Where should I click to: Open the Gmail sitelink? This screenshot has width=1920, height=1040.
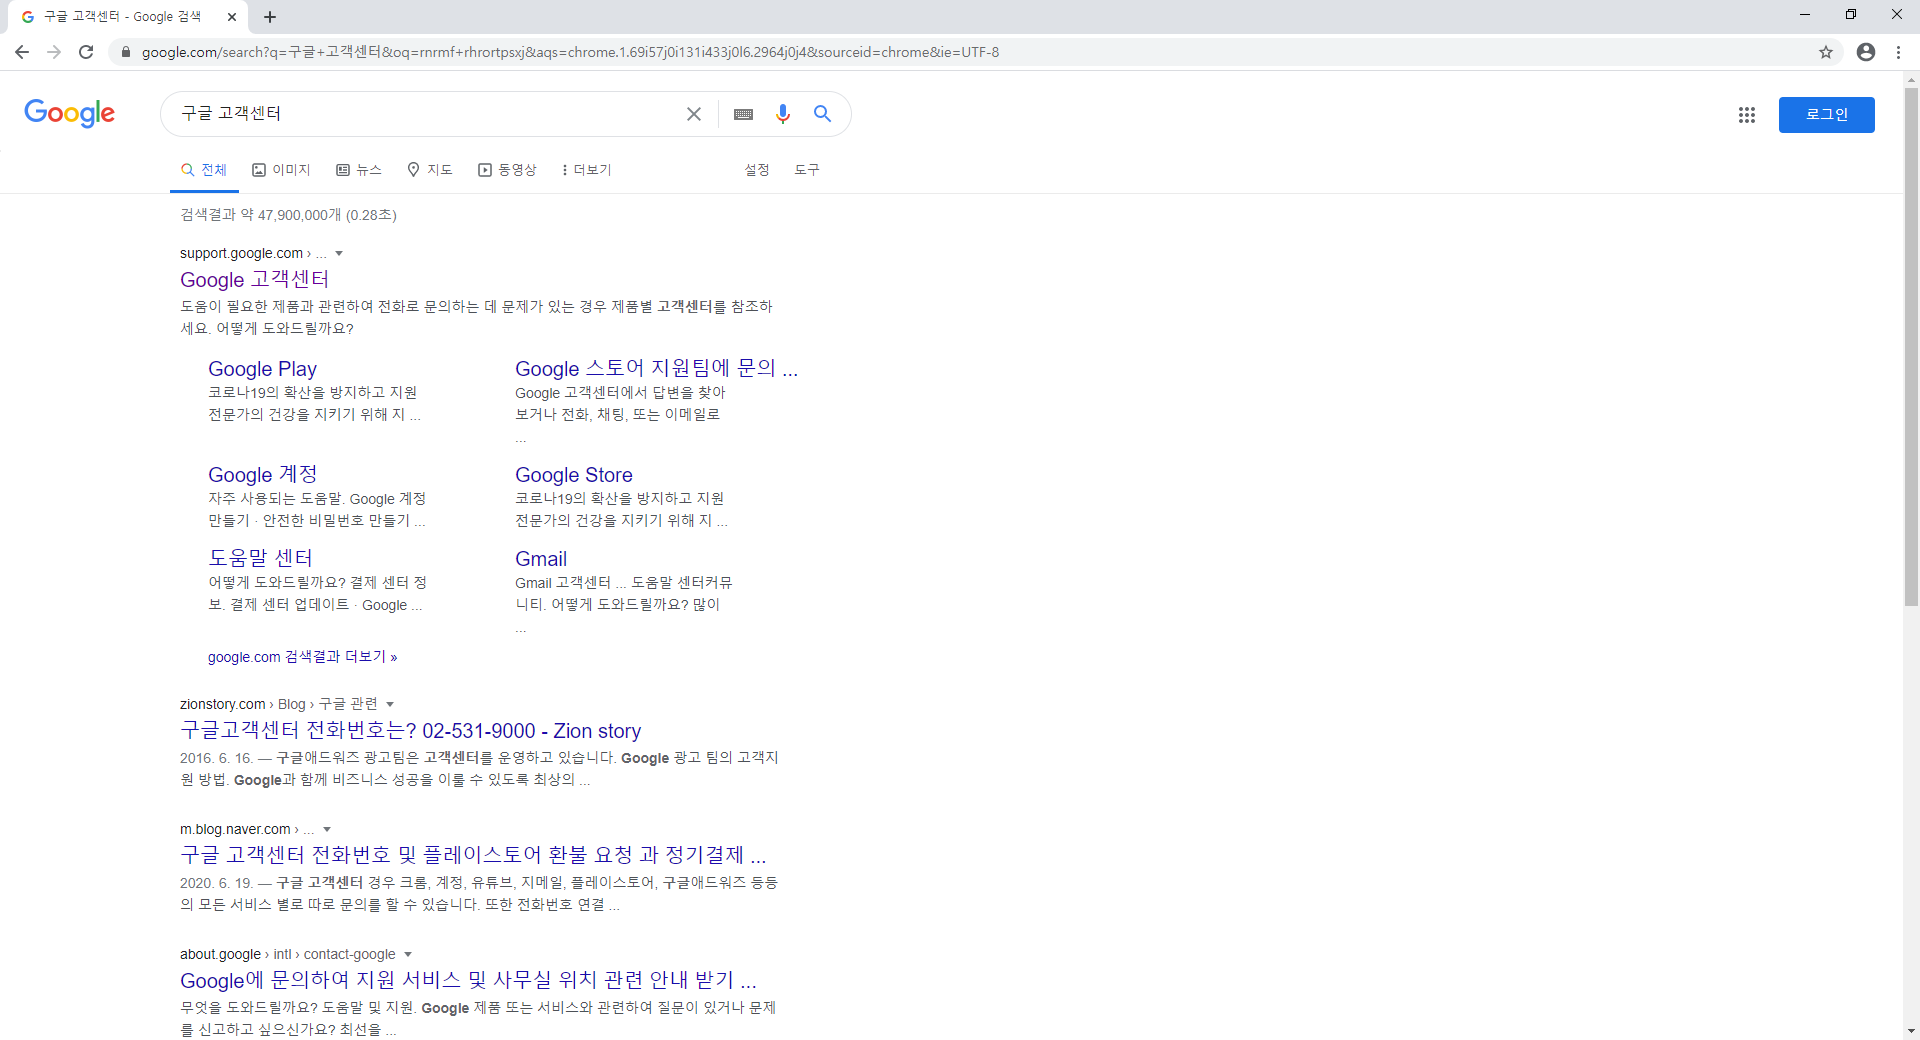pyautogui.click(x=541, y=559)
